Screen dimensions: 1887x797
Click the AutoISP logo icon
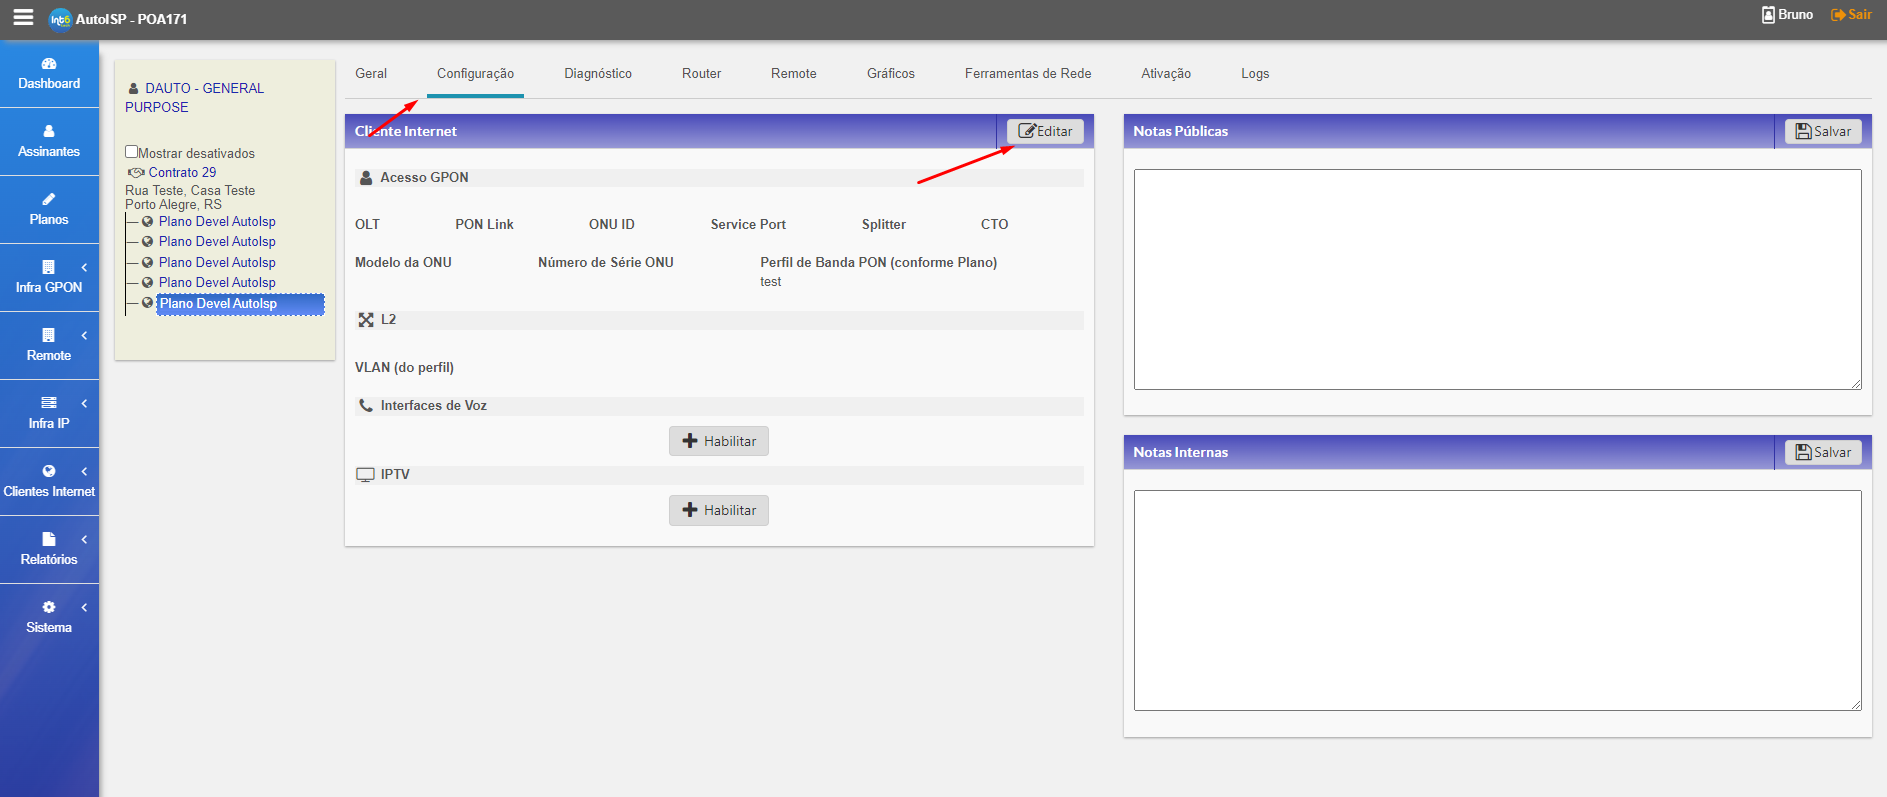[61, 19]
